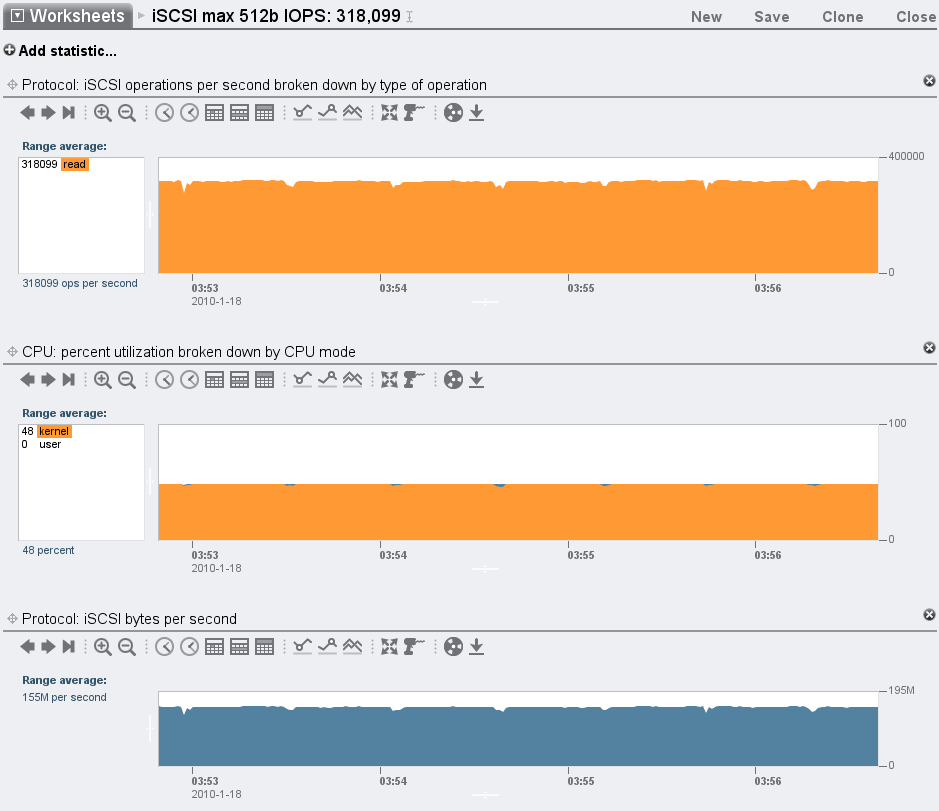Zoom in on the iSCSI operations graph
This screenshot has width=939, height=811.
[x=103, y=113]
